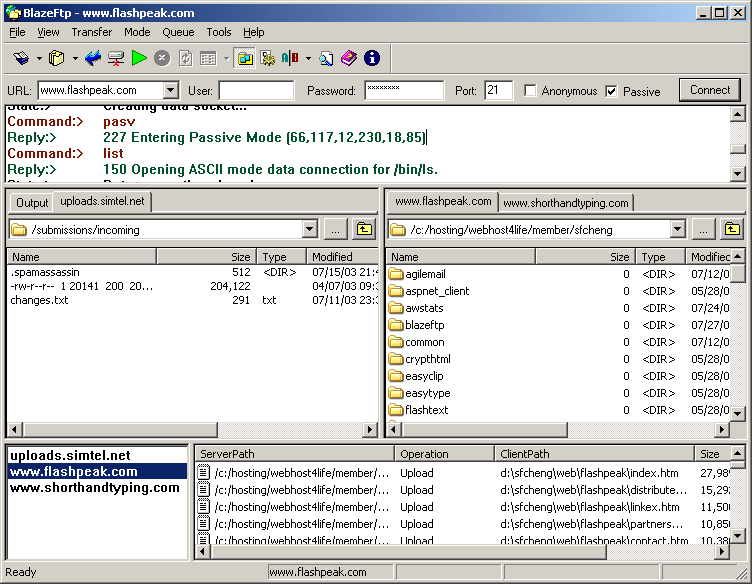The height and width of the screenshot is (584, 752).
Task: Expand the URL dropdown list
Action: tap(170, 91)
